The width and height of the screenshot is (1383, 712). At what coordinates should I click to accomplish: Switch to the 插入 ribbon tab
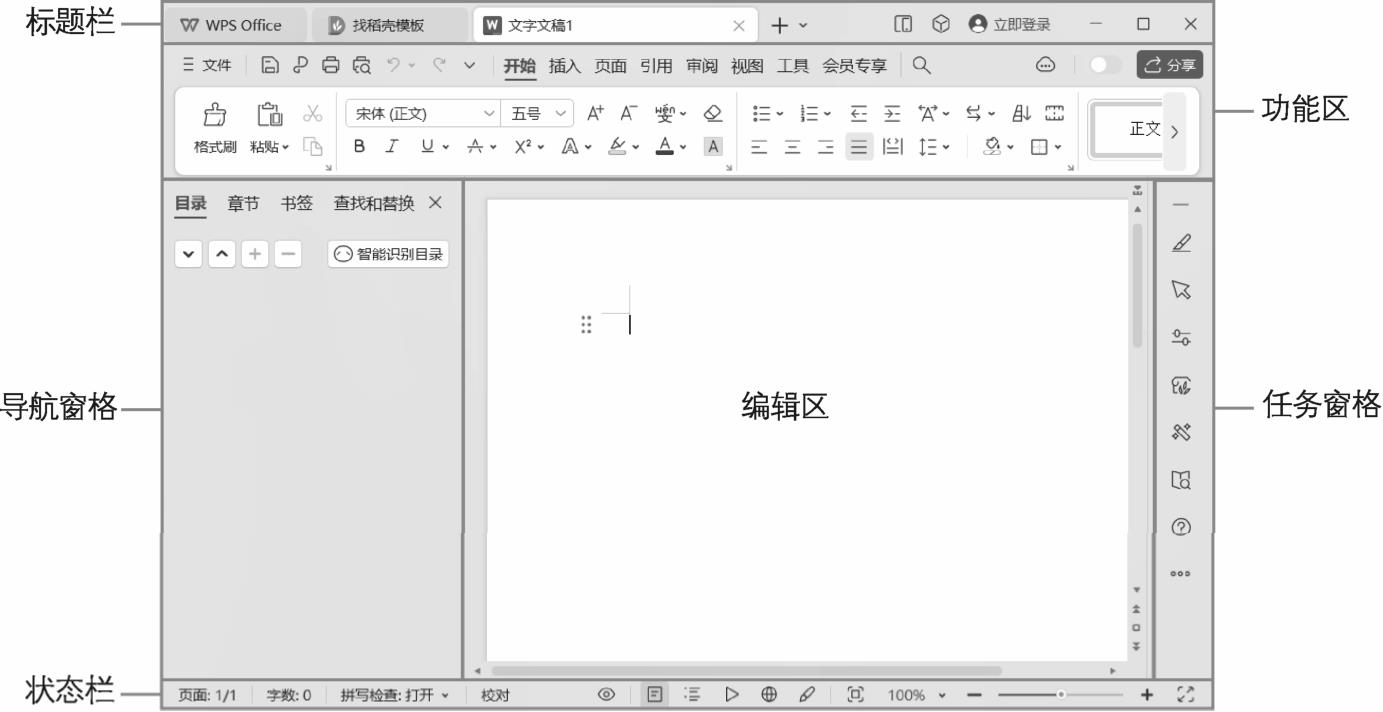(x=565, y=65)
